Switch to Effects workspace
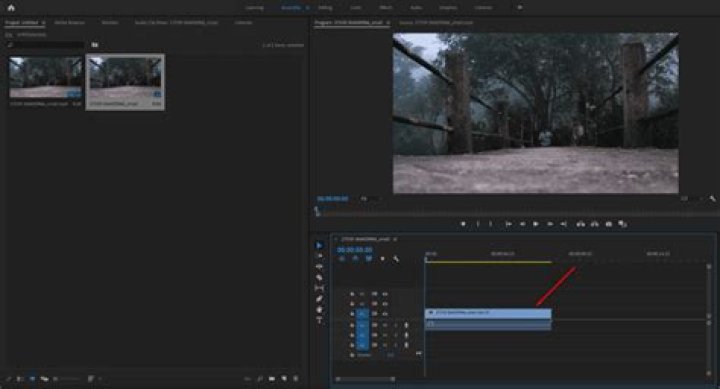Viewport: 720px width, 389px height. click(x=386, y=8)
